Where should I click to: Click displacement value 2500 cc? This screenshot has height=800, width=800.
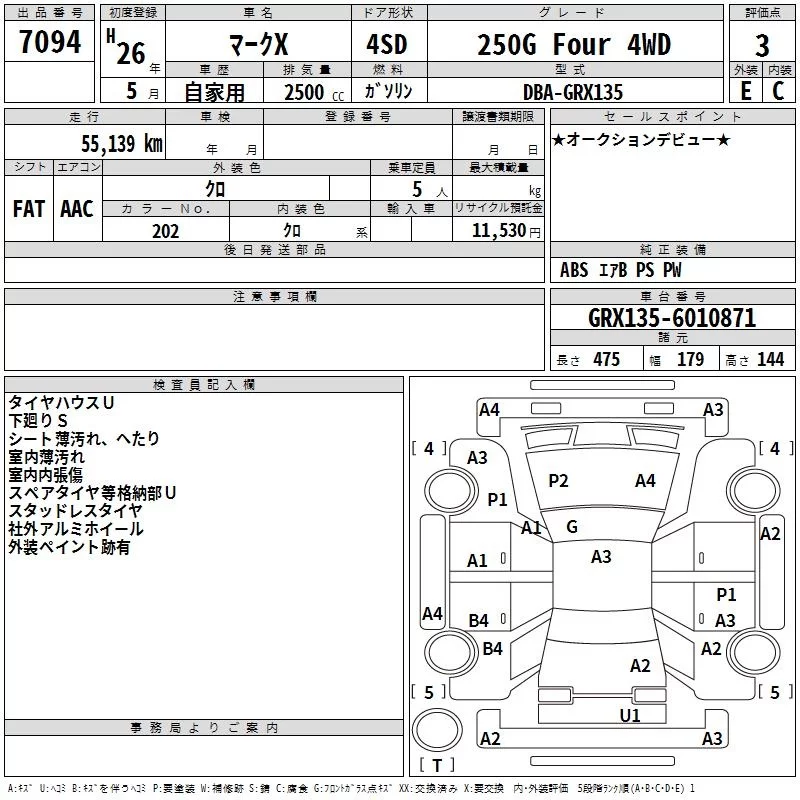click(x=314, y=92)
